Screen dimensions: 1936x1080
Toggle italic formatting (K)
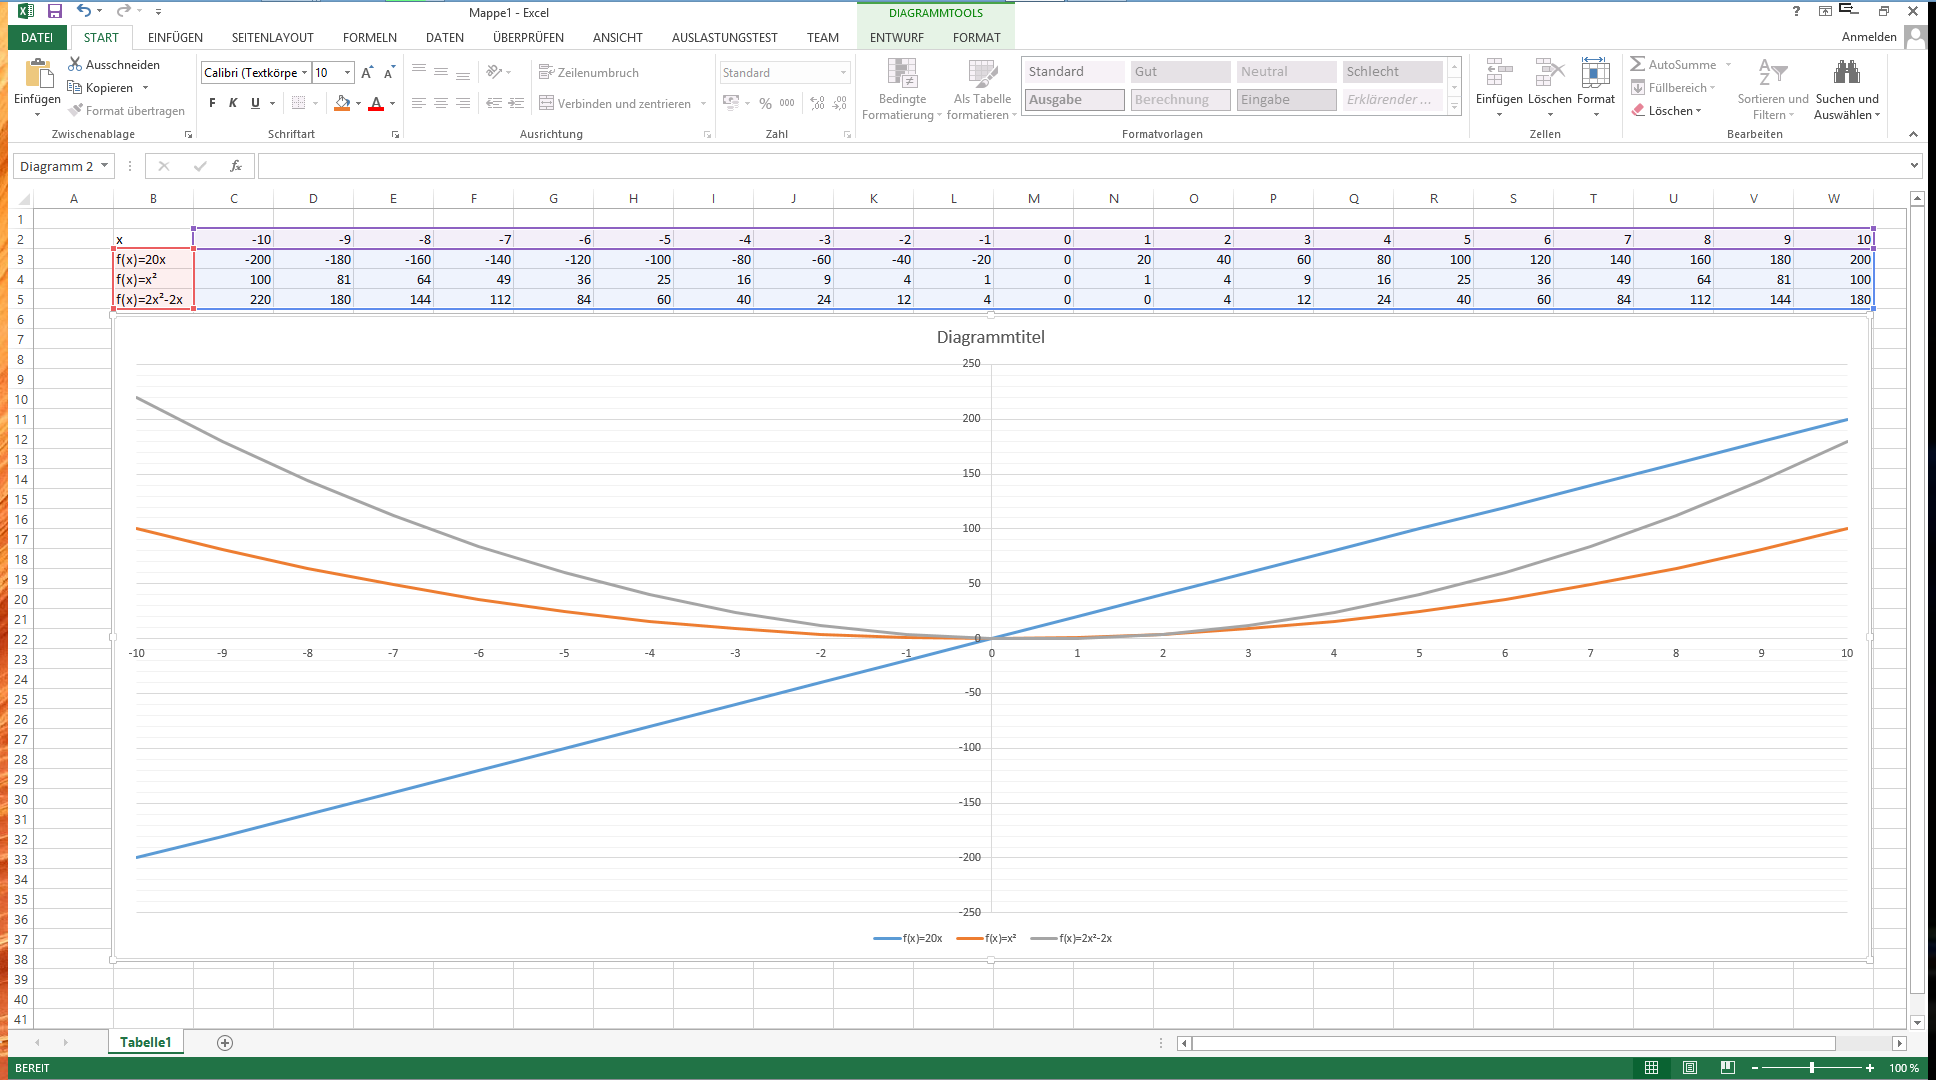pyautogui.click(x=233, y=103)
